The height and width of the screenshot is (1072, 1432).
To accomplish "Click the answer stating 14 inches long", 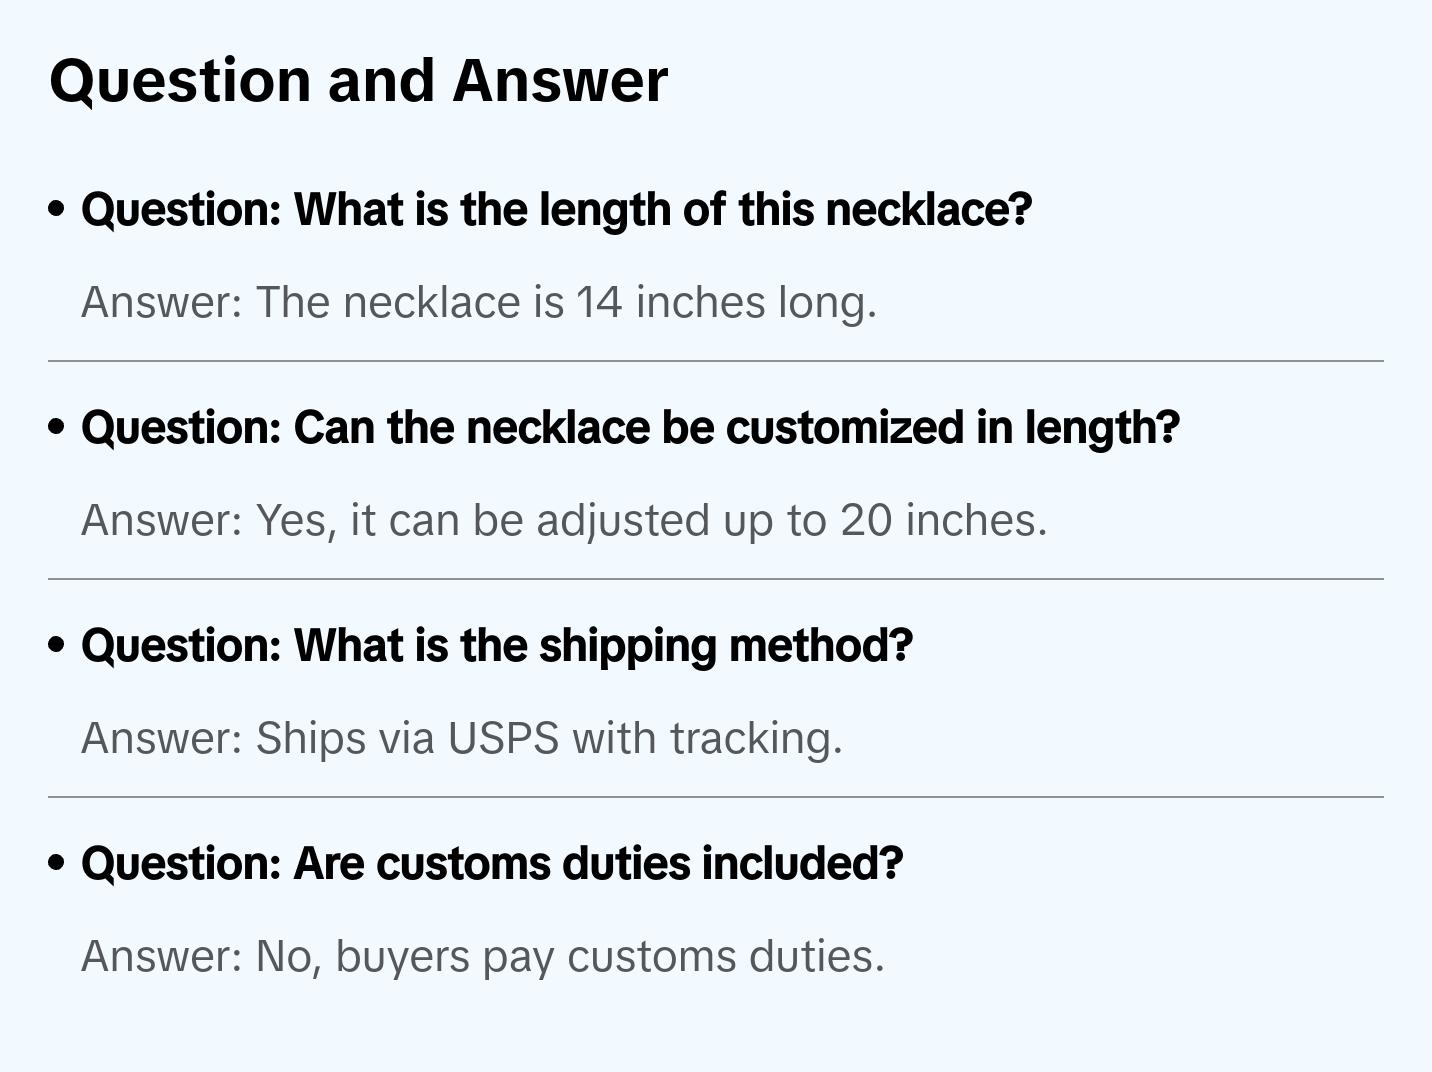I will coord(478,302).
